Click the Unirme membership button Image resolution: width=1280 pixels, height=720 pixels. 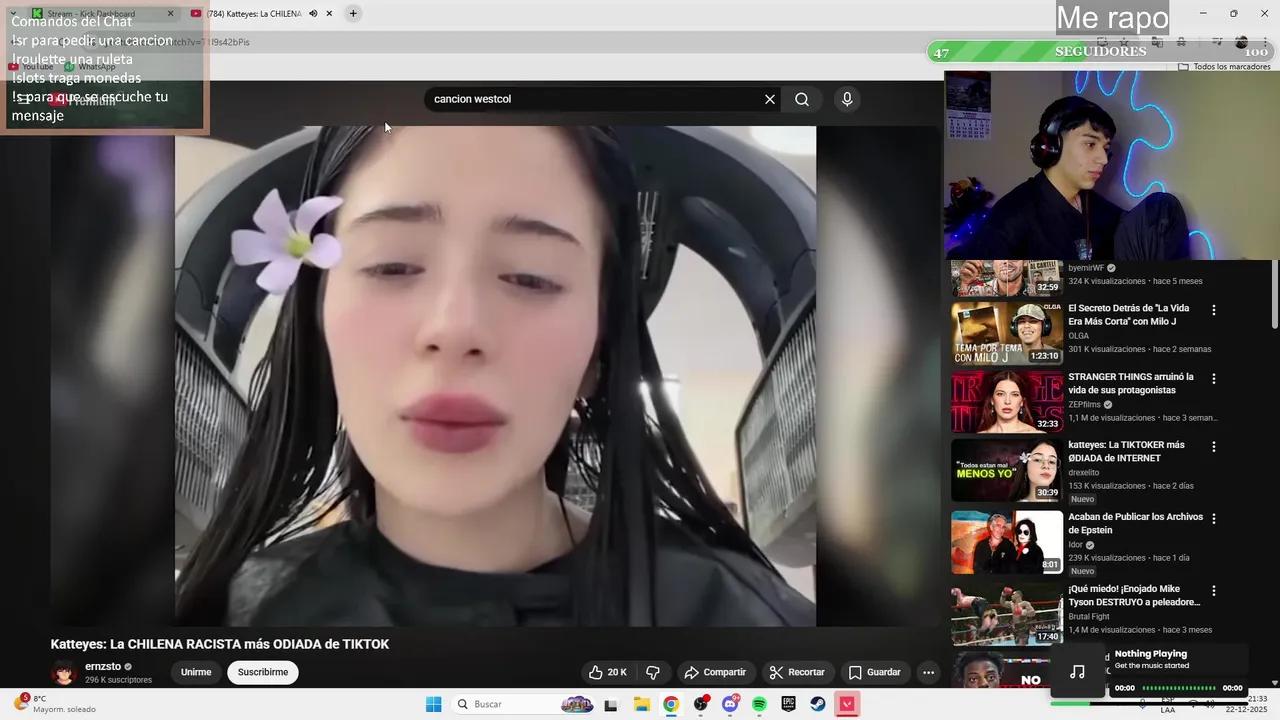click(196, 672)
